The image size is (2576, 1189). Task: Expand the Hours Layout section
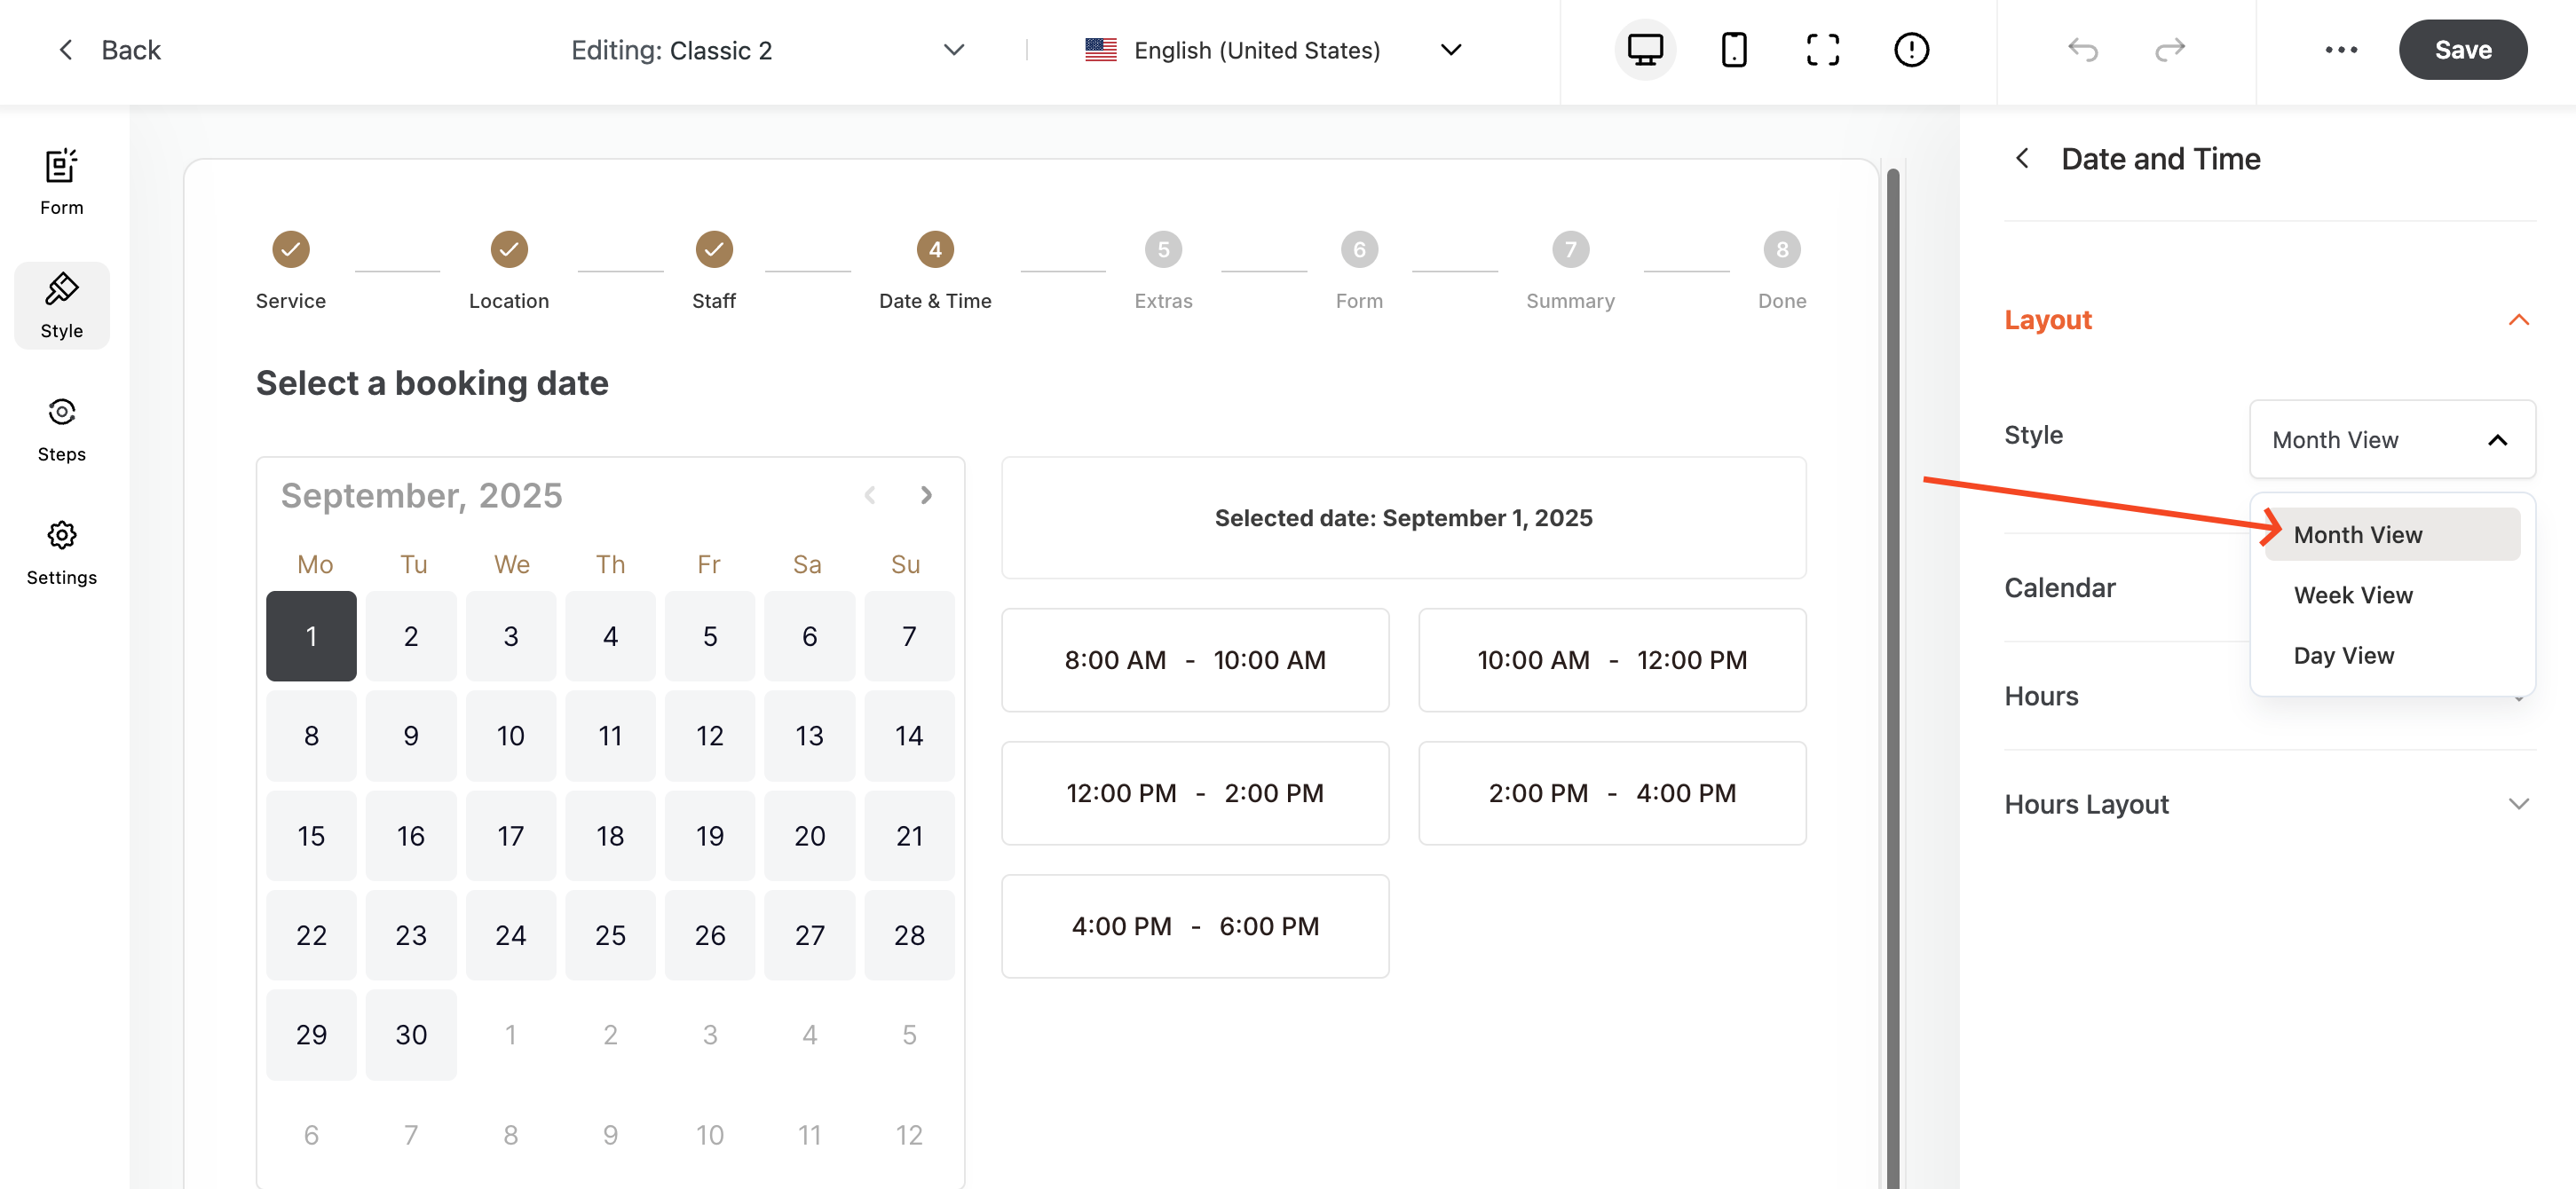[x=2269, y=804]
